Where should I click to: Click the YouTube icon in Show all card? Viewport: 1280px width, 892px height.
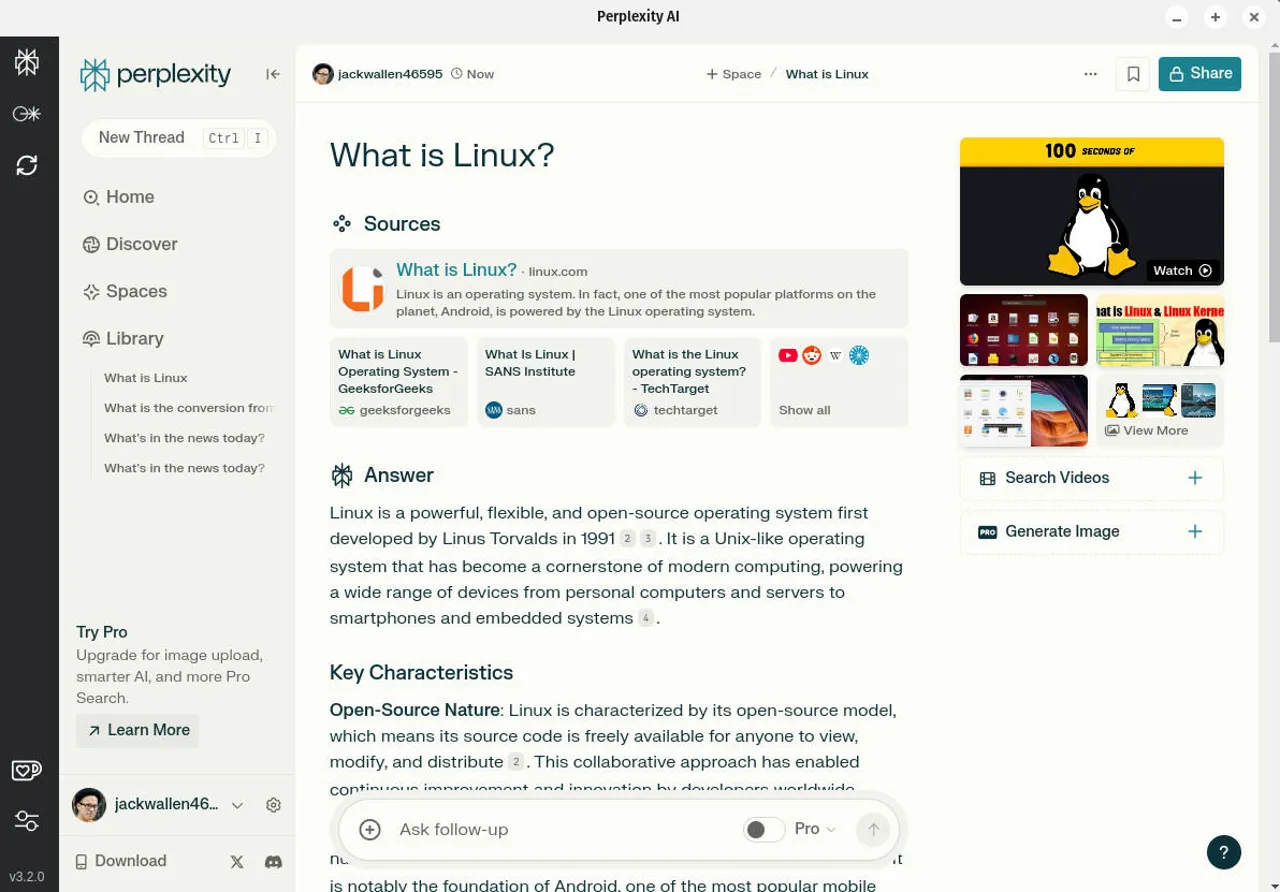click(788, 355)
